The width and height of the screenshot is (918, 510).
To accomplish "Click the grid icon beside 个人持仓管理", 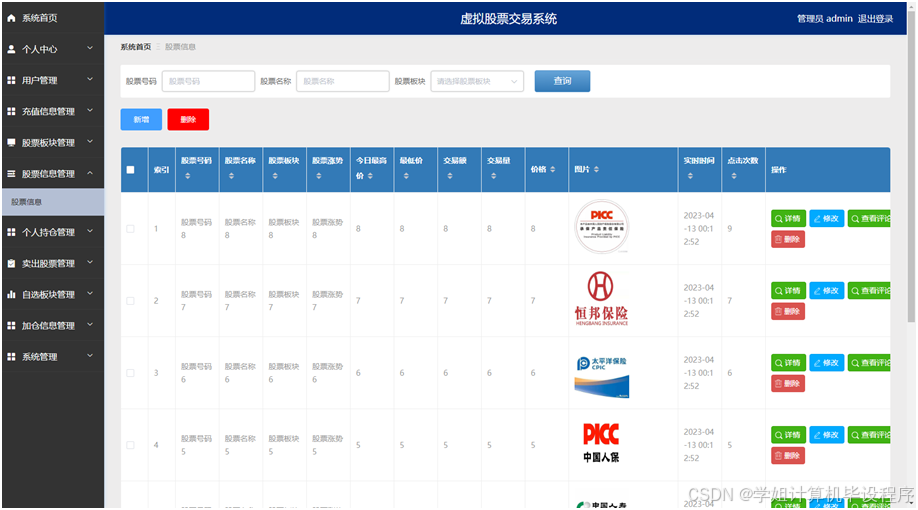I will [x=11, y=232].
